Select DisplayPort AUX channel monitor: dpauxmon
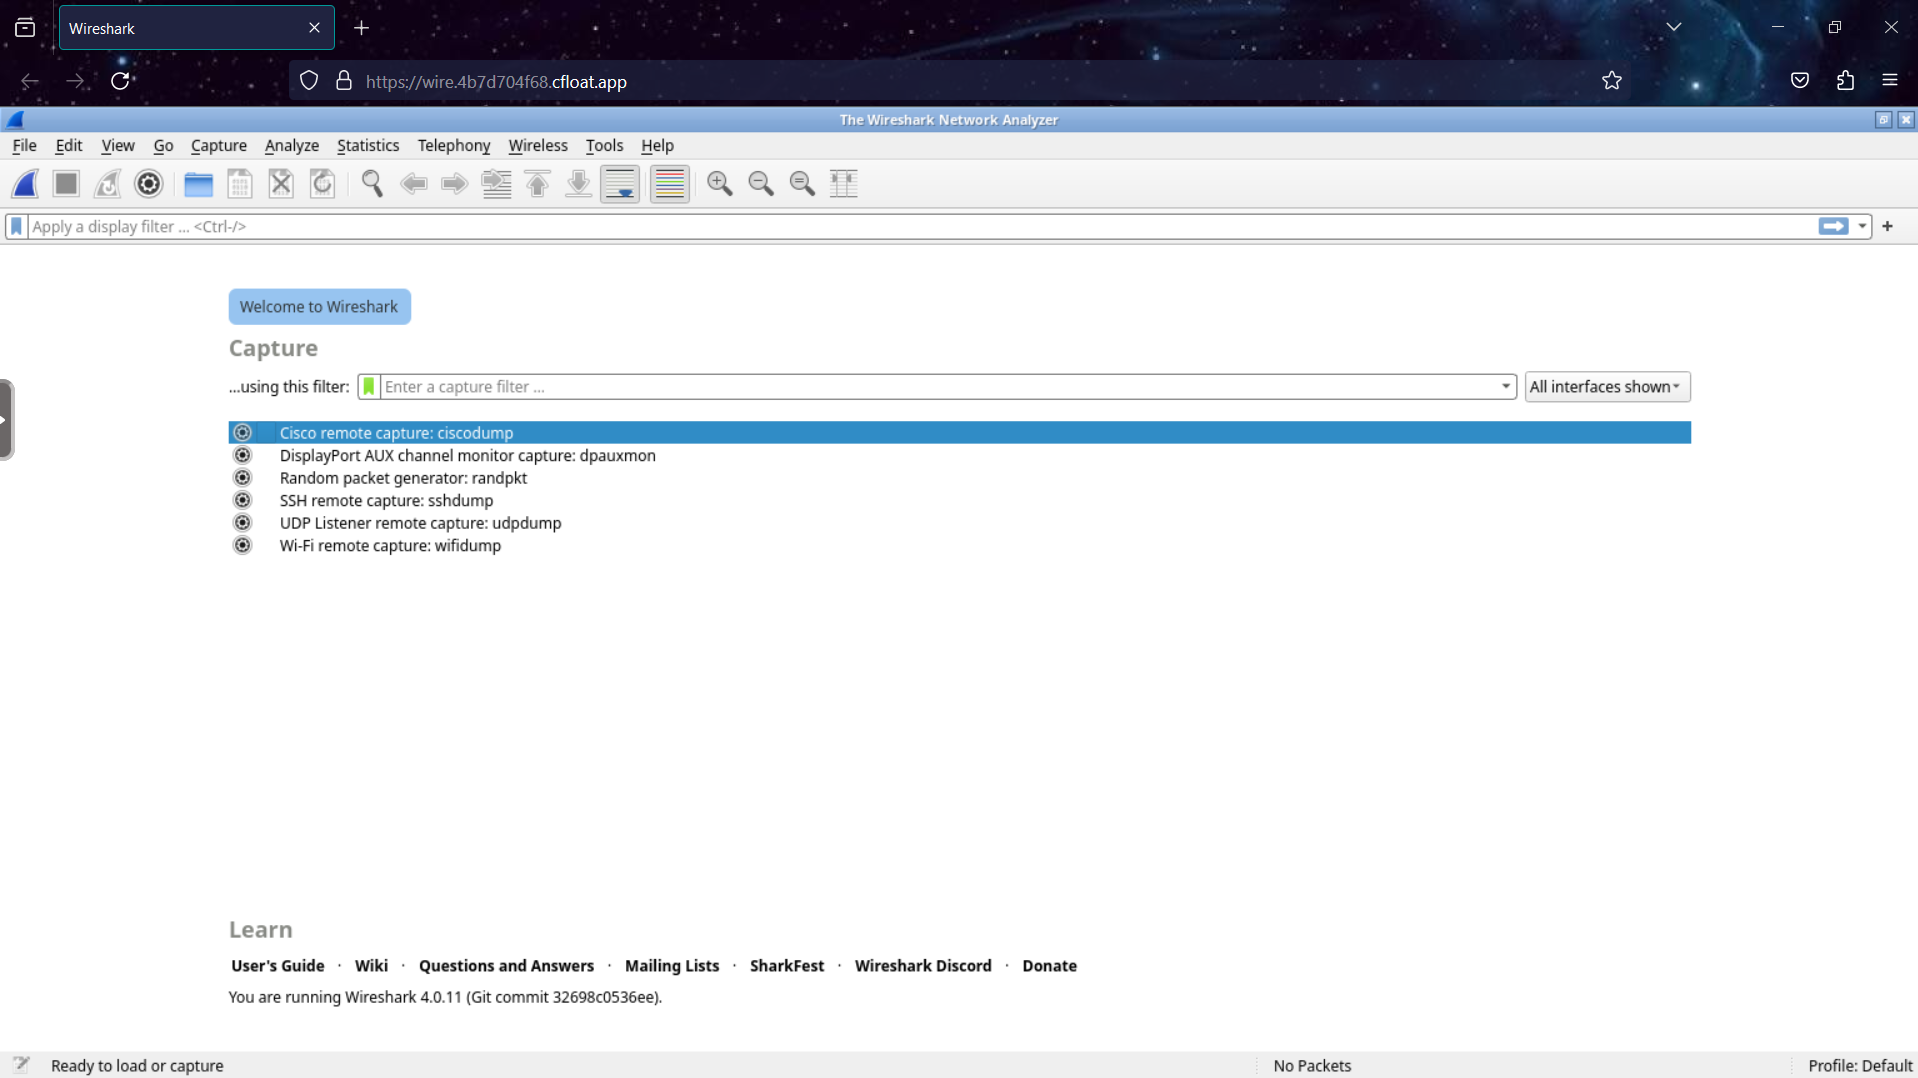The width and height of the screenshot is (1918, 1078). [960, 456]
